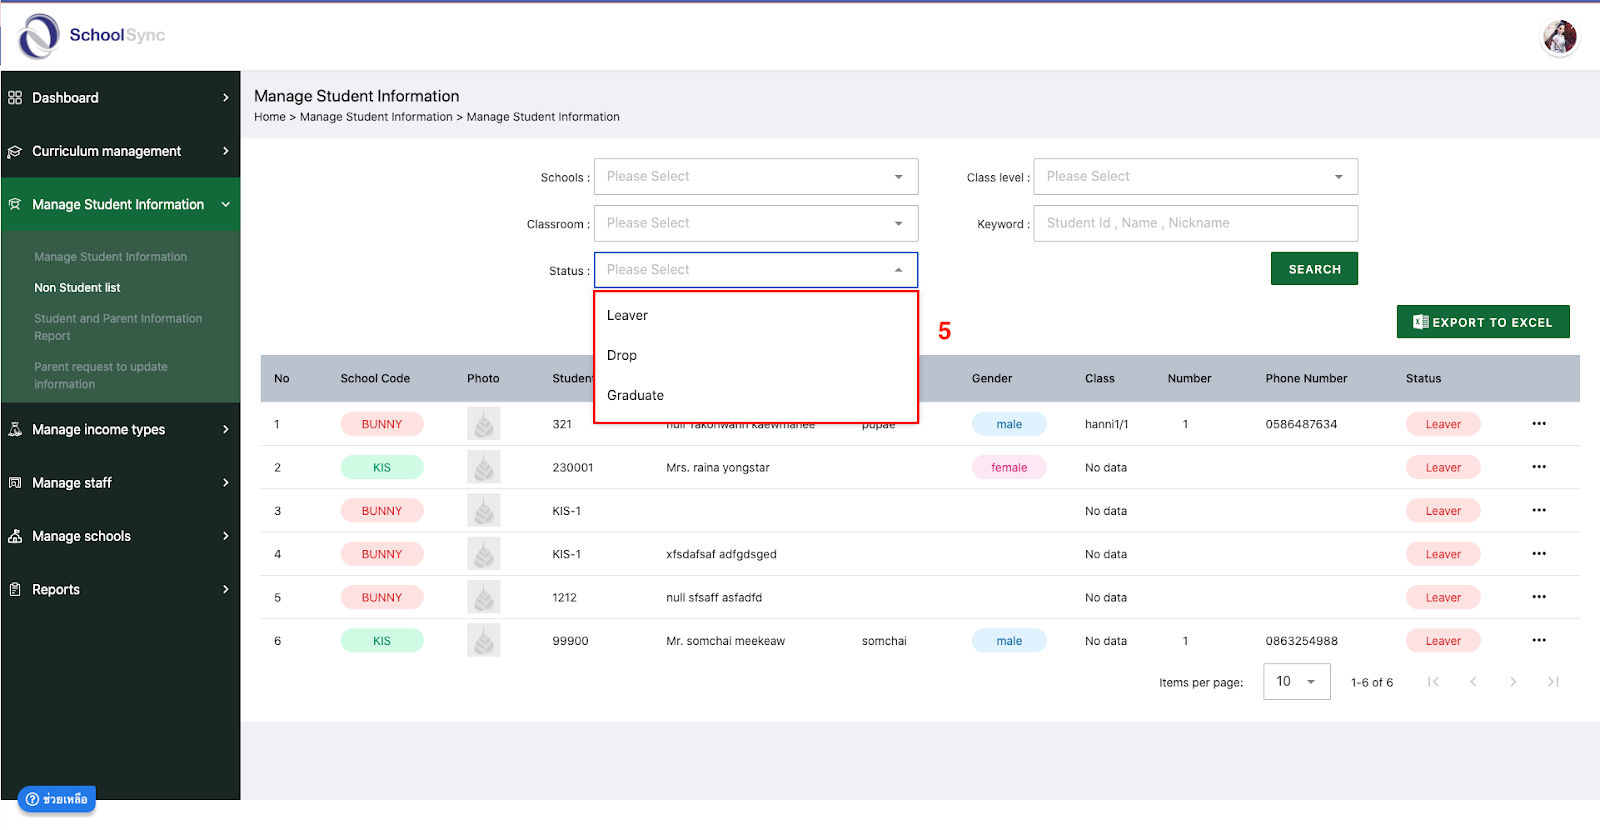Image resolution: width=1600 pixels, height=830 pixels.
Task: Click the Manage schools icon
Action: [15, 536]
